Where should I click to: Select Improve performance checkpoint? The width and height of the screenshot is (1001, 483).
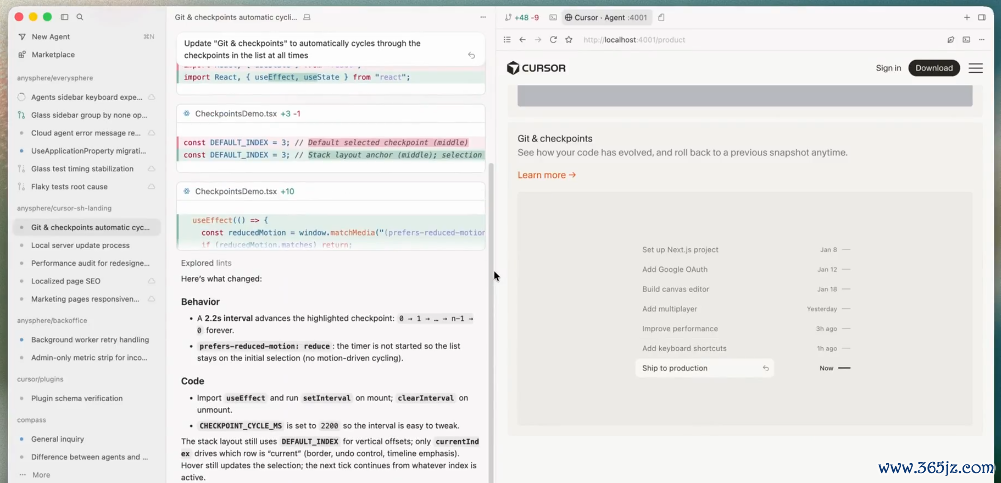pos(680,329)
